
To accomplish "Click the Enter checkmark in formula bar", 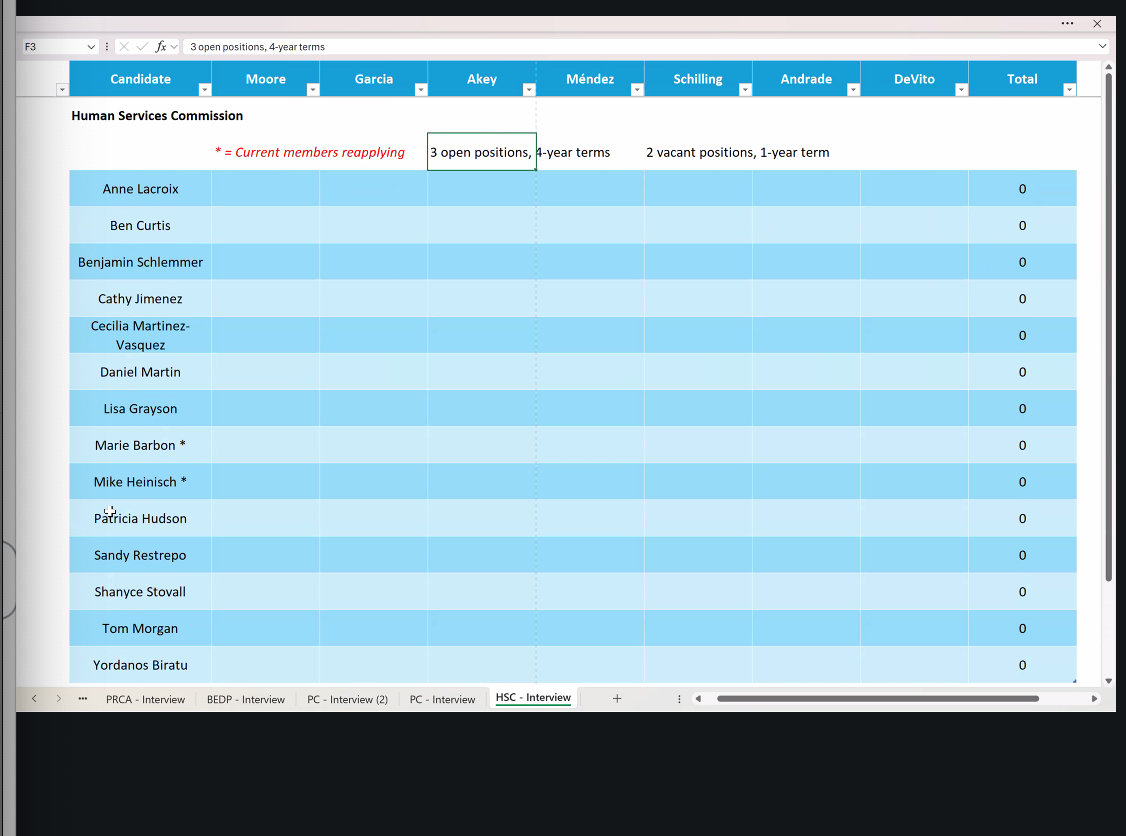I will click(x=142, y=47).
